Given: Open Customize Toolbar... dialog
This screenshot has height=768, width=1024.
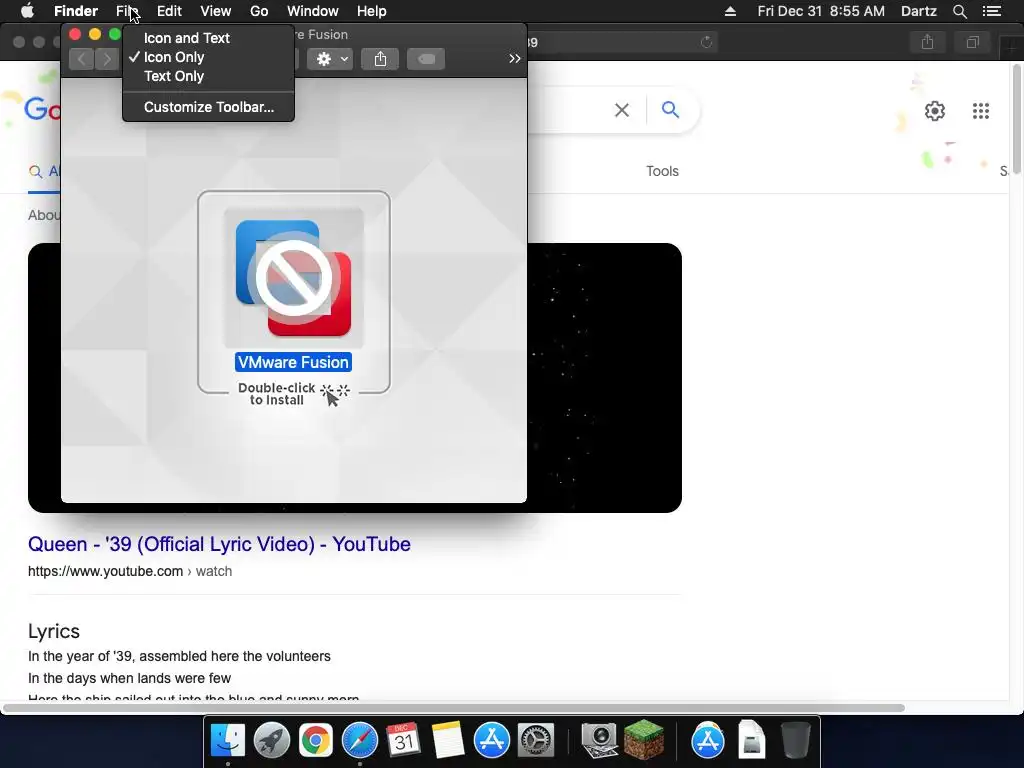Looking at the screenshot, I should coord(208,107).
